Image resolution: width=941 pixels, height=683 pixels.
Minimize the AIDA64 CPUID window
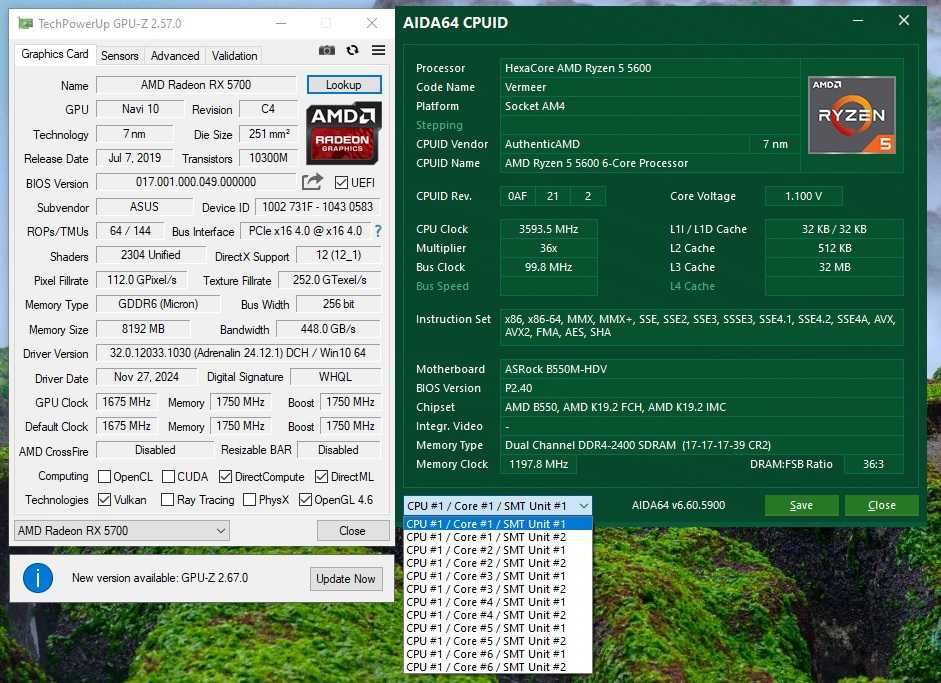[858, 20]
